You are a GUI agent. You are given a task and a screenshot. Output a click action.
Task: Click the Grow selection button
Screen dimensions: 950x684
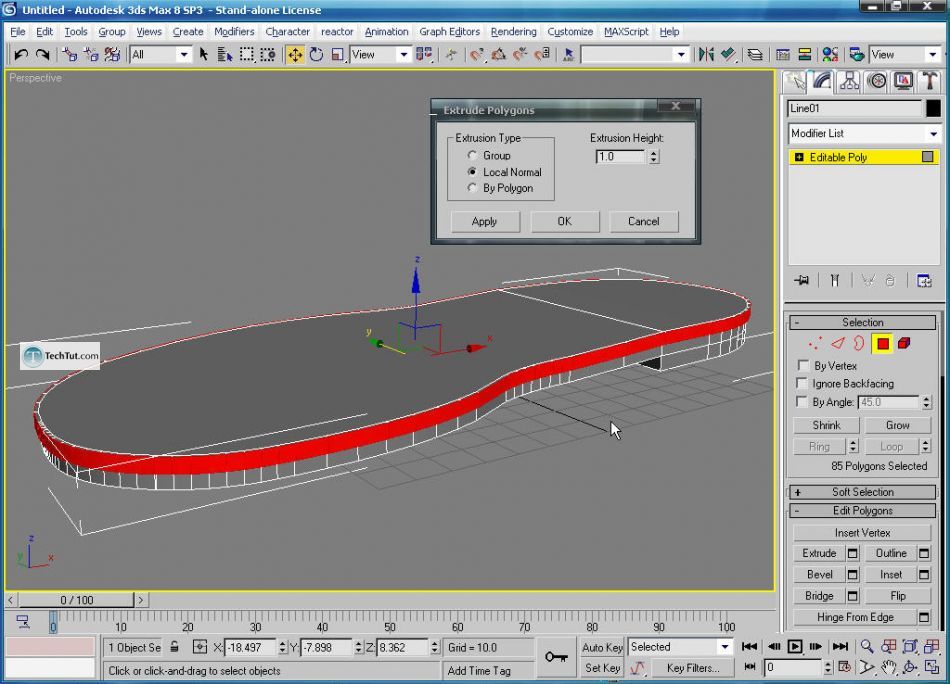coord(897,425)
